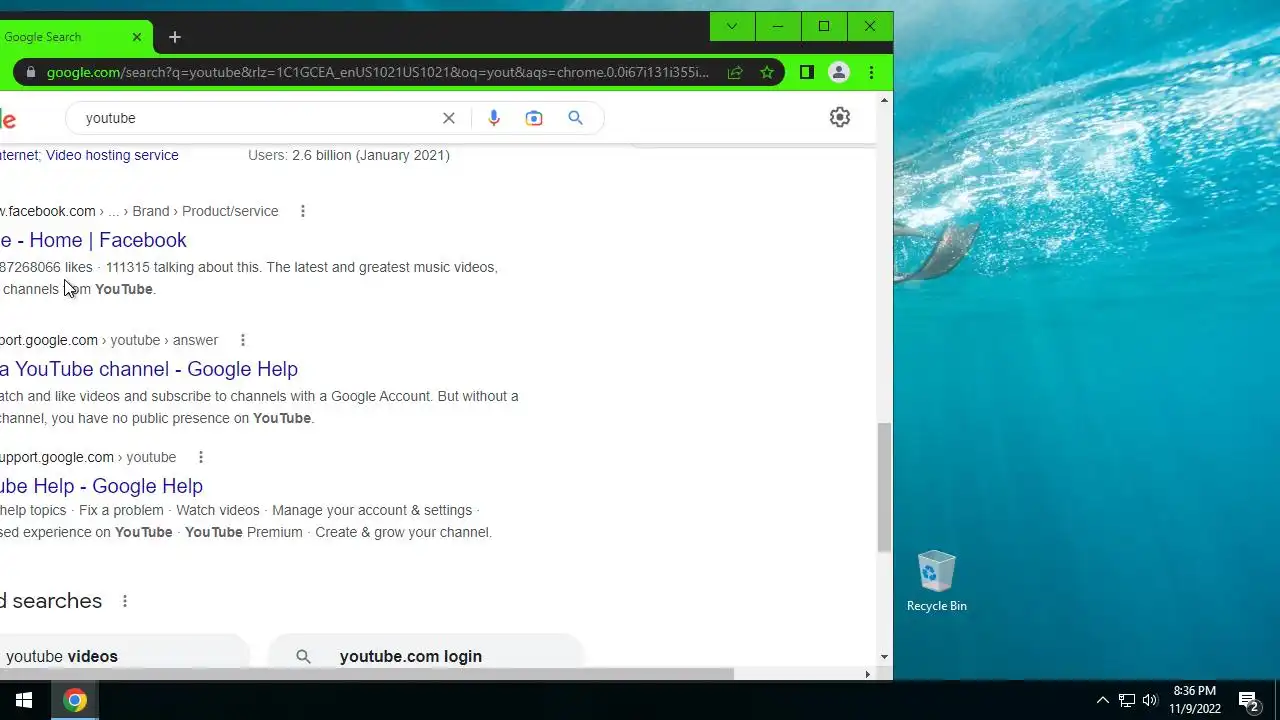Close the Google Search tab
Image resolution: width=1280 pixels, height=720 pixels.
[137, 37]
